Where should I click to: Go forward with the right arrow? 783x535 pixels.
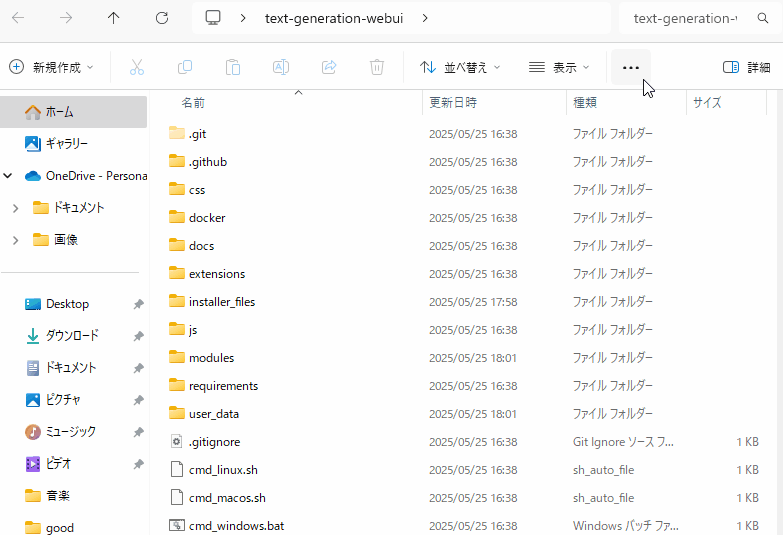(66, 18)
